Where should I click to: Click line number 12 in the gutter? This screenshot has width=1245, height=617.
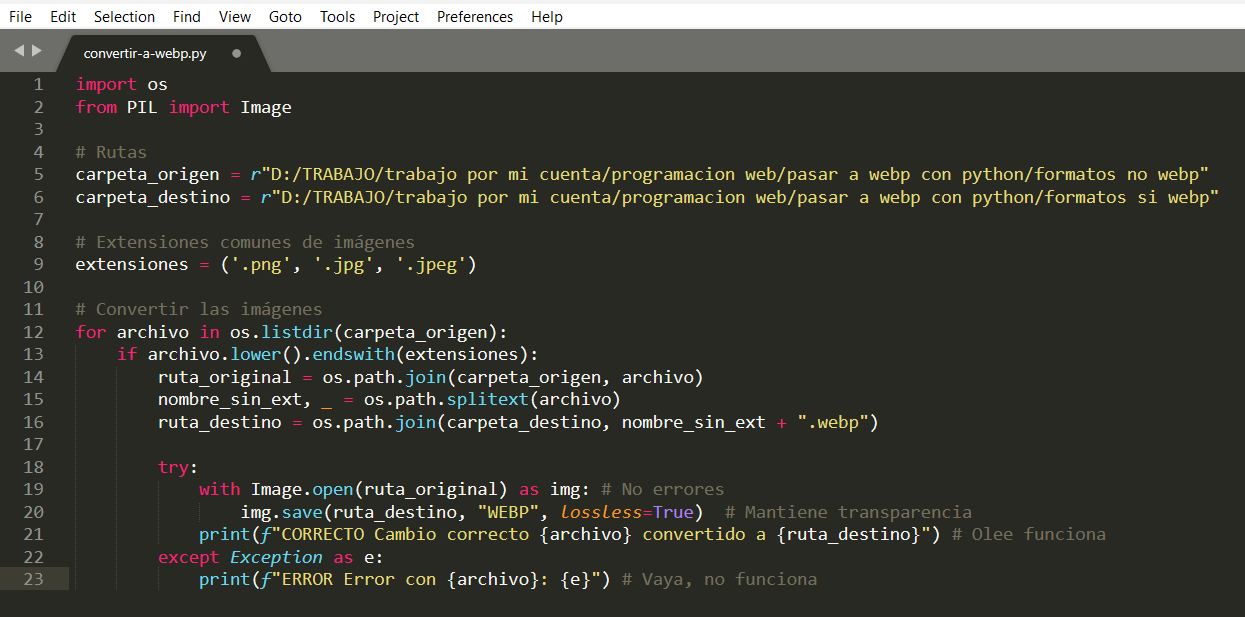(x=33, y=331)
